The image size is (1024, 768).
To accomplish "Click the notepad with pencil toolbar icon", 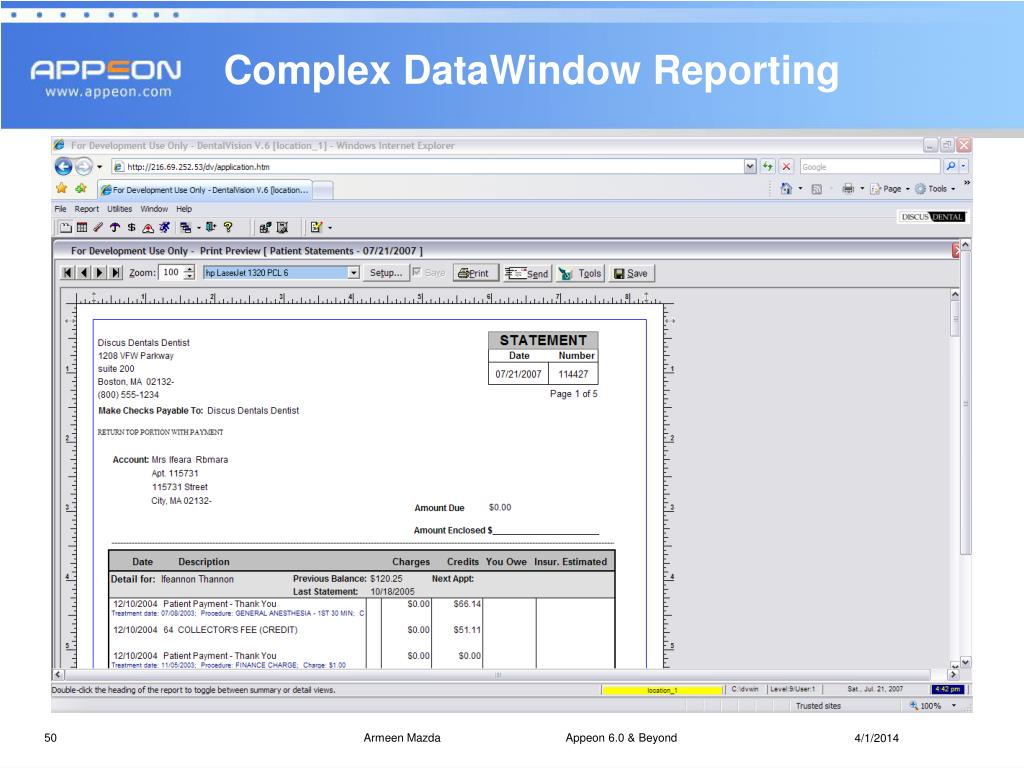I will (x=317, y=227).
